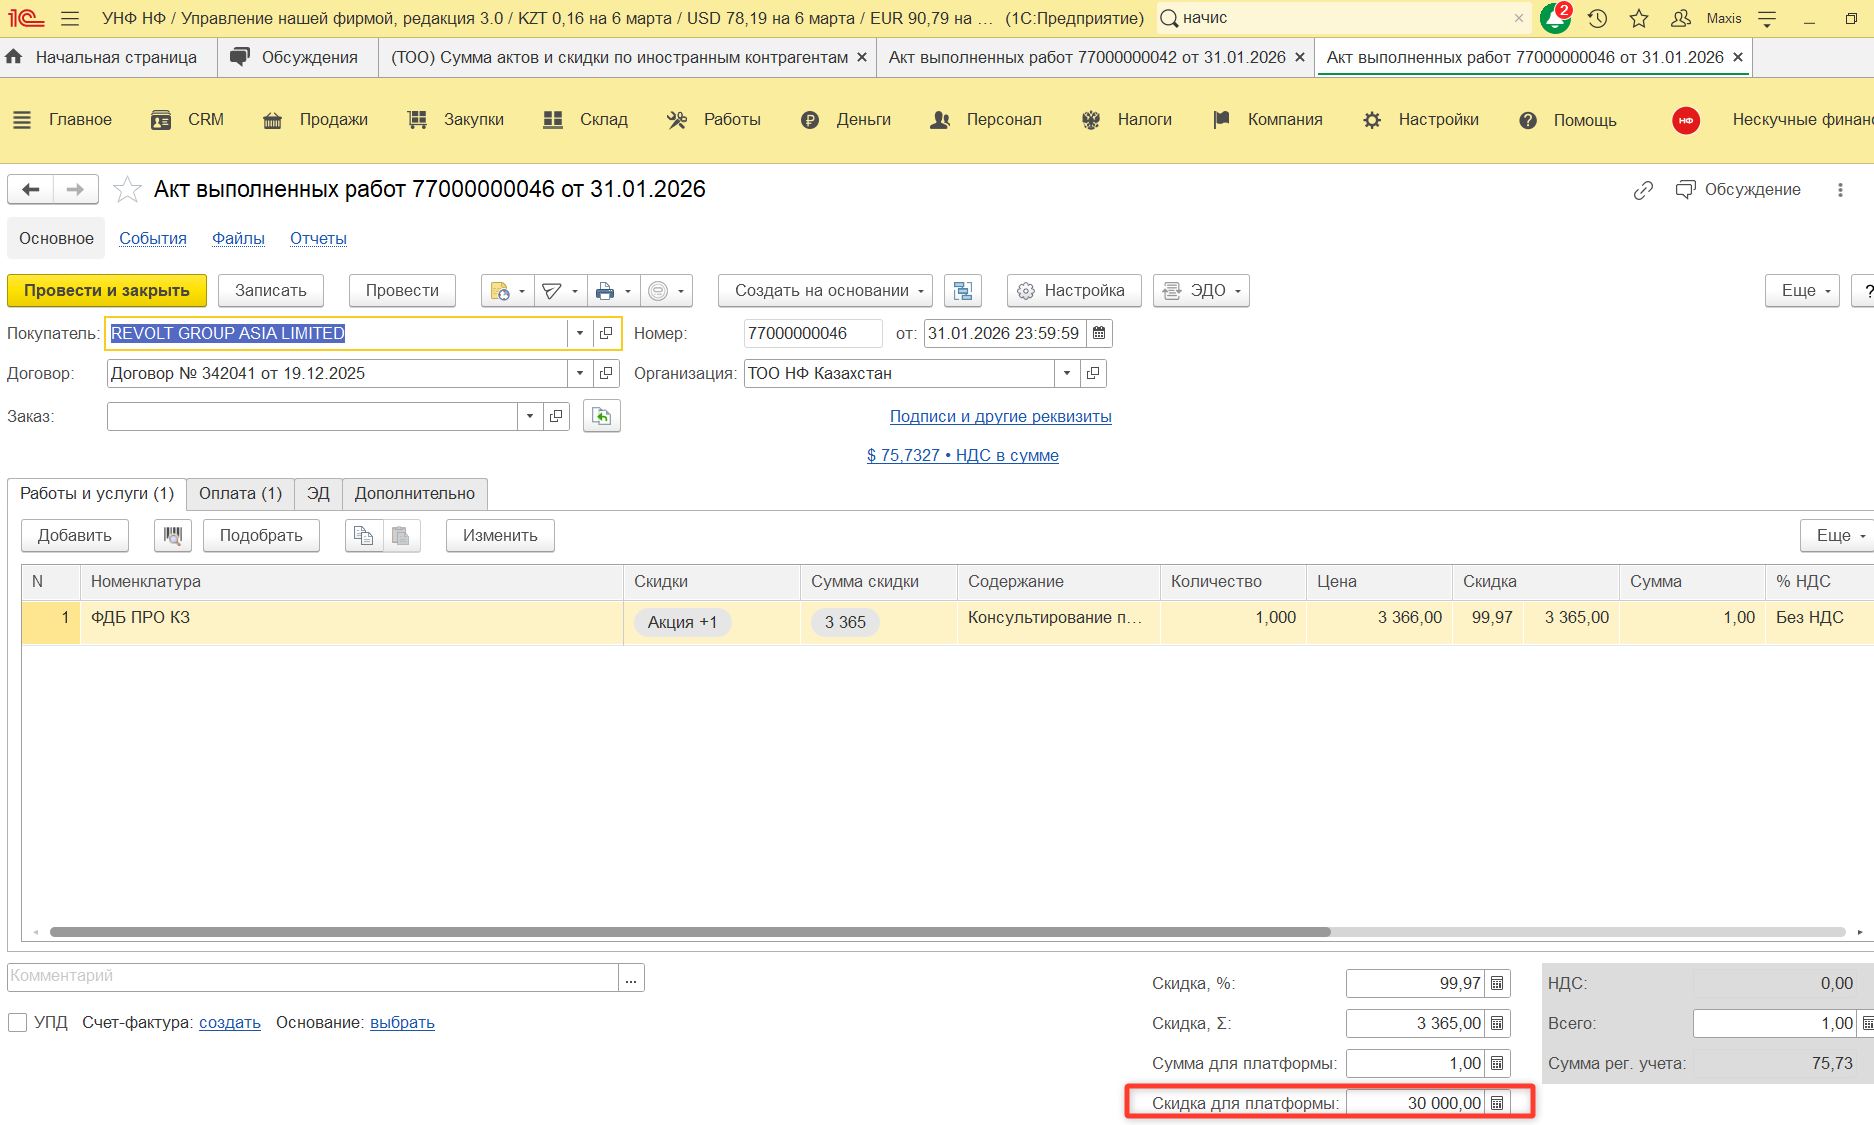This screenshot has width=1874, height=1125.
Task: Add document to favorites with star icon
Action: coord(127,190)
